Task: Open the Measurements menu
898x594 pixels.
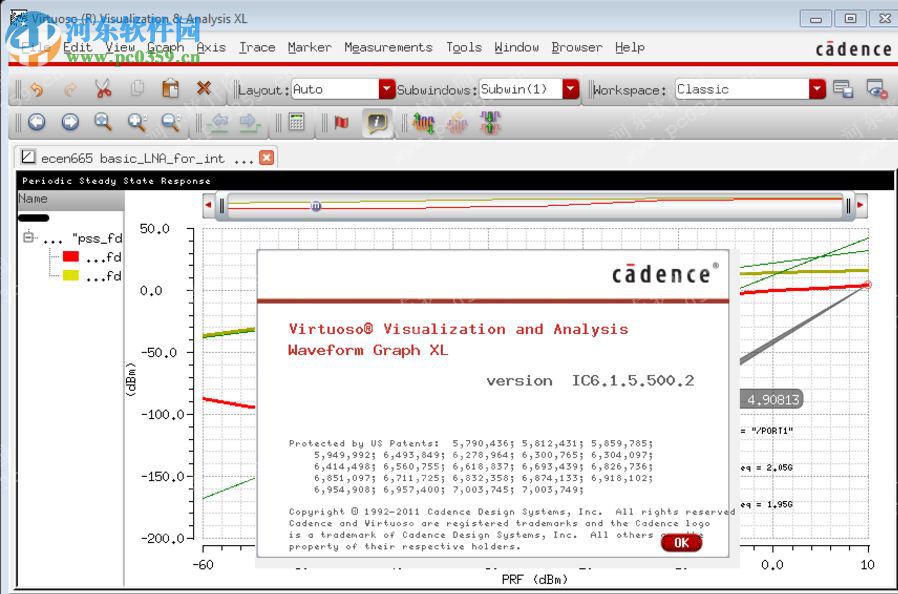Action: (x=389, y=47)
